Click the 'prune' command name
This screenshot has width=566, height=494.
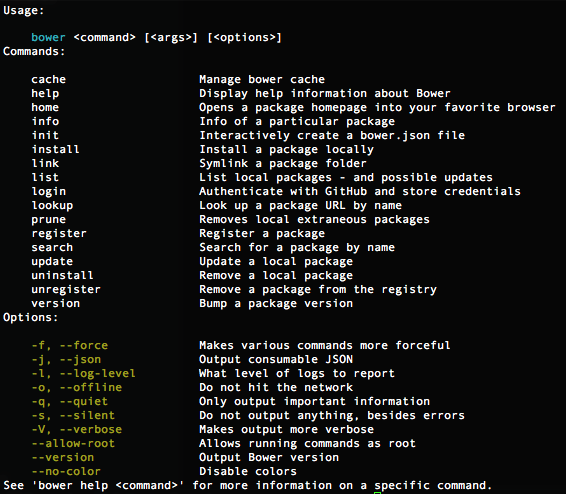[48, 220]
